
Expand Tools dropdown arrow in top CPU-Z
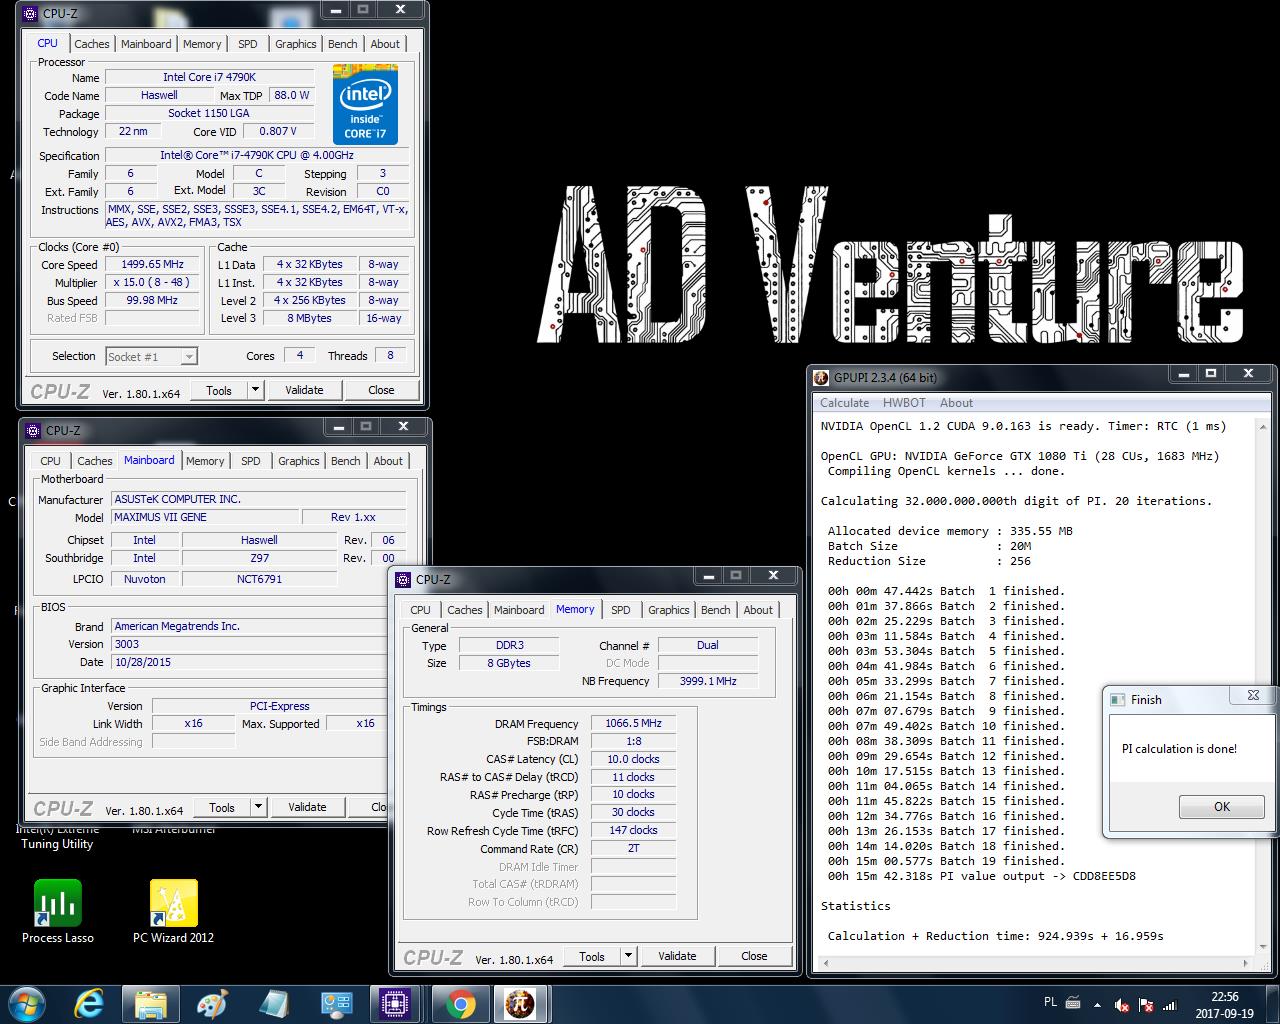point(255,390)
